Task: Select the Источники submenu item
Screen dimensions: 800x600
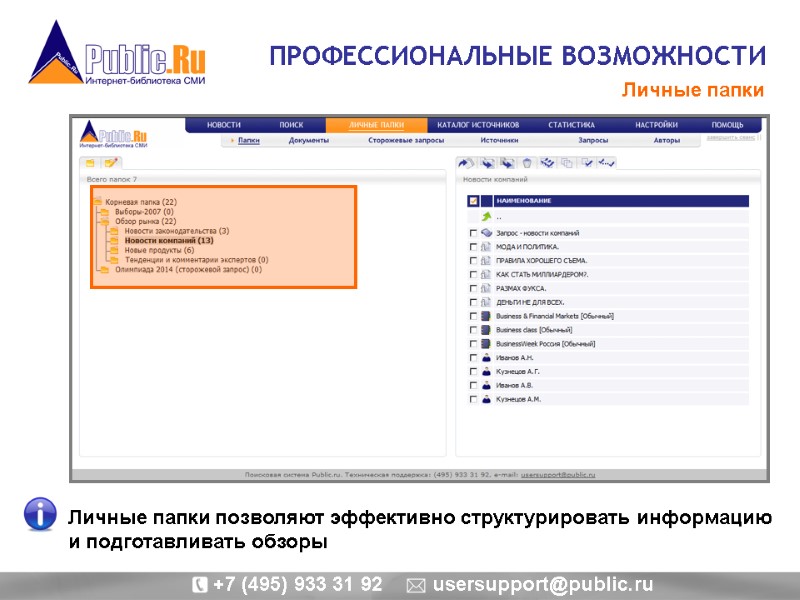Action: point(499,140)
